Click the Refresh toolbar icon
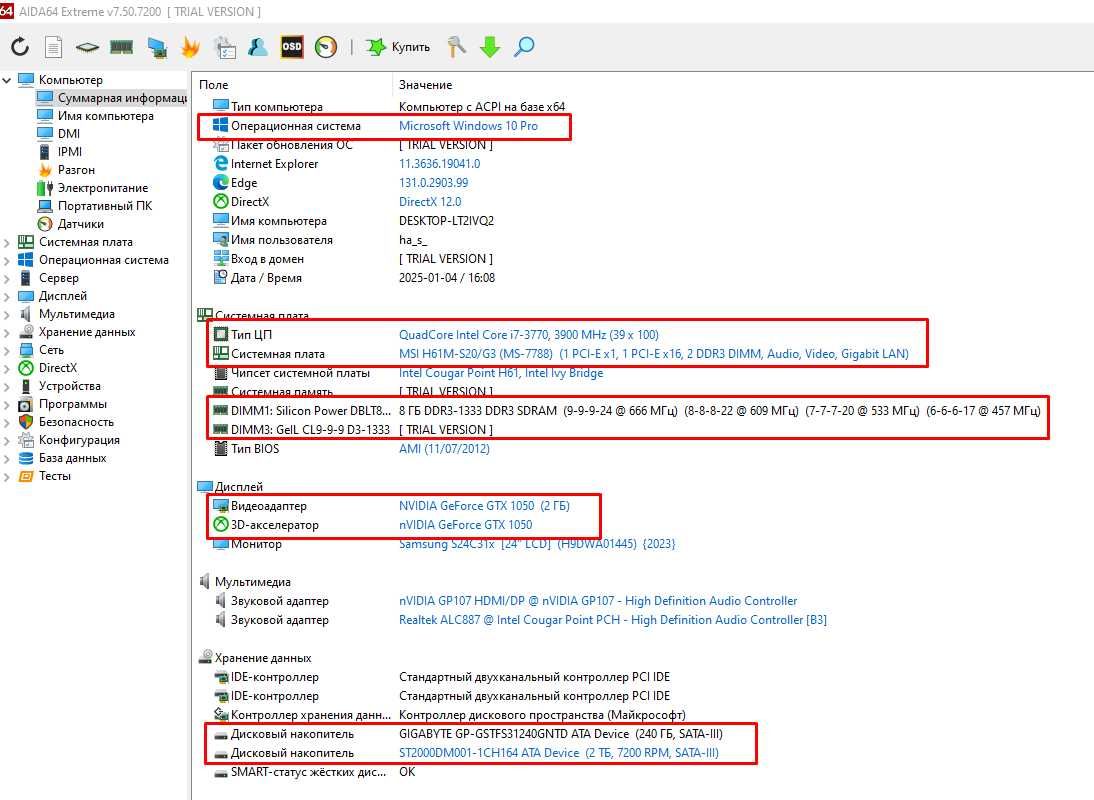Screen dimensions: 1094x800 [x=20, y=47]
